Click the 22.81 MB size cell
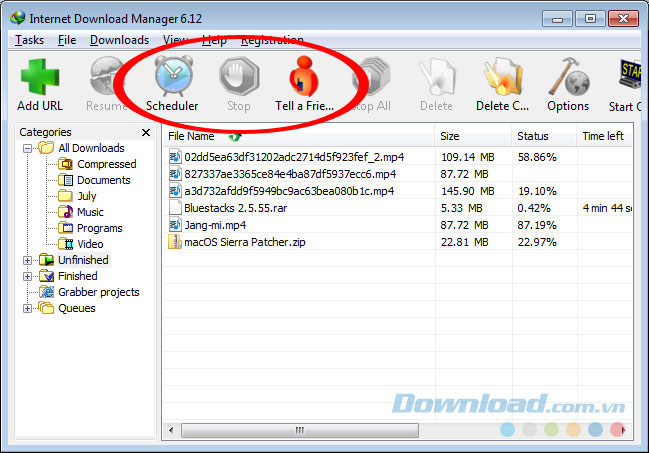Screen dimensions: 649x453 click(464, 242)
